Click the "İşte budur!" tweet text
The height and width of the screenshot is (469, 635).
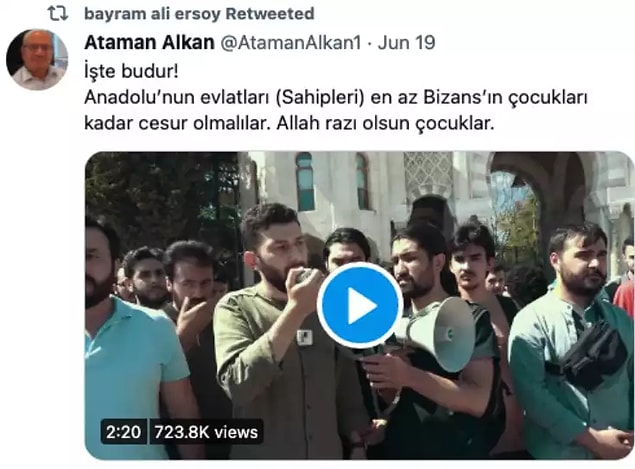pyautogui.click(x=131, y=72)
